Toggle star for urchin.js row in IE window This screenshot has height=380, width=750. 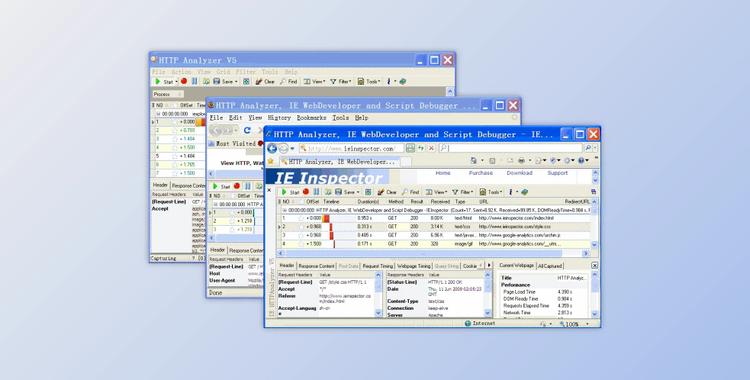pos(301,235)
